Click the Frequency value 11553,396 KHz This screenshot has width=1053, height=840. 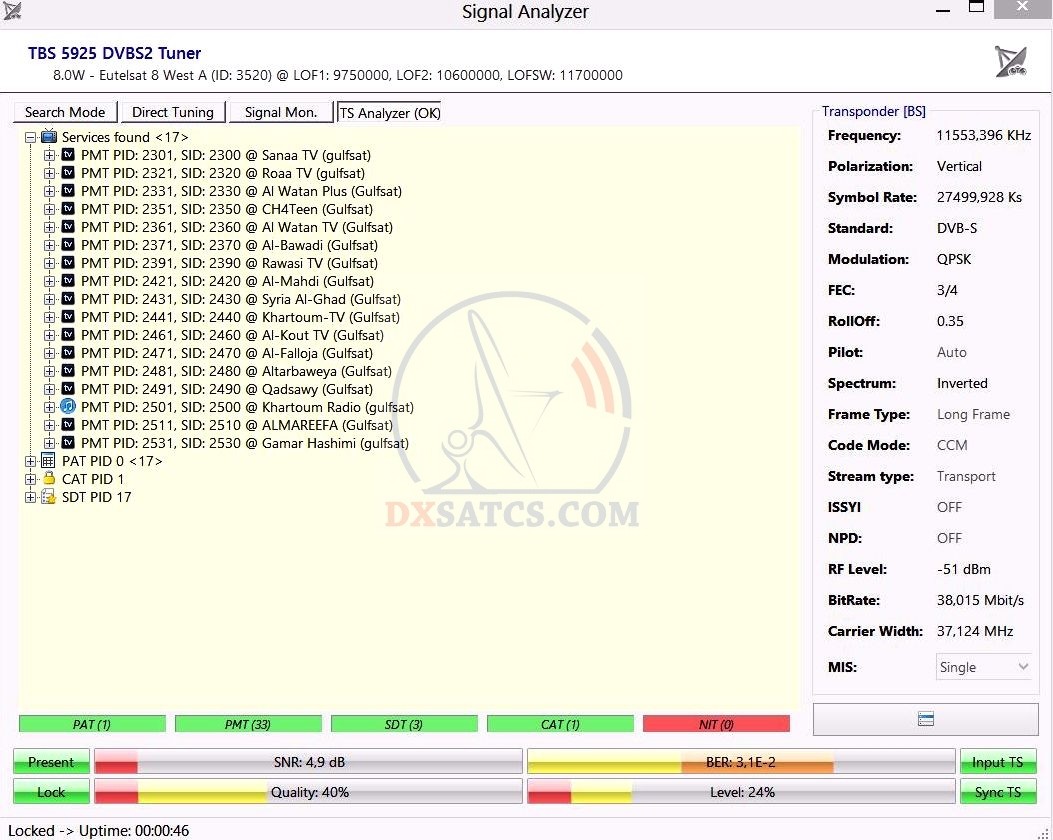point(984,135)
